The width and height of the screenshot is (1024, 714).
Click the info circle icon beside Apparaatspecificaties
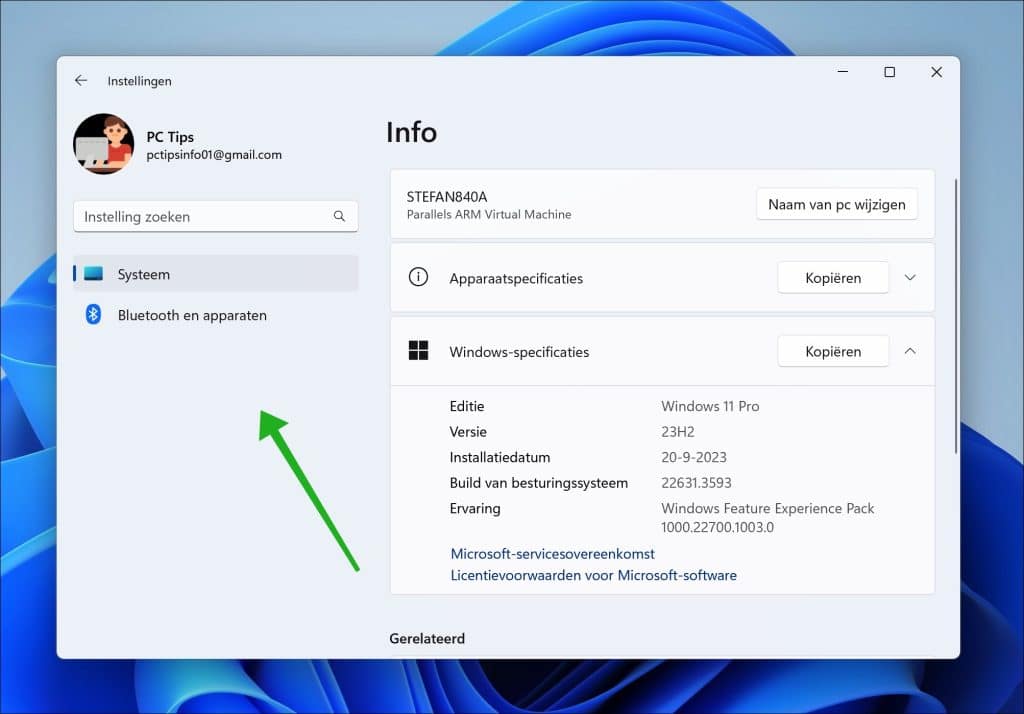click(418, 277)
